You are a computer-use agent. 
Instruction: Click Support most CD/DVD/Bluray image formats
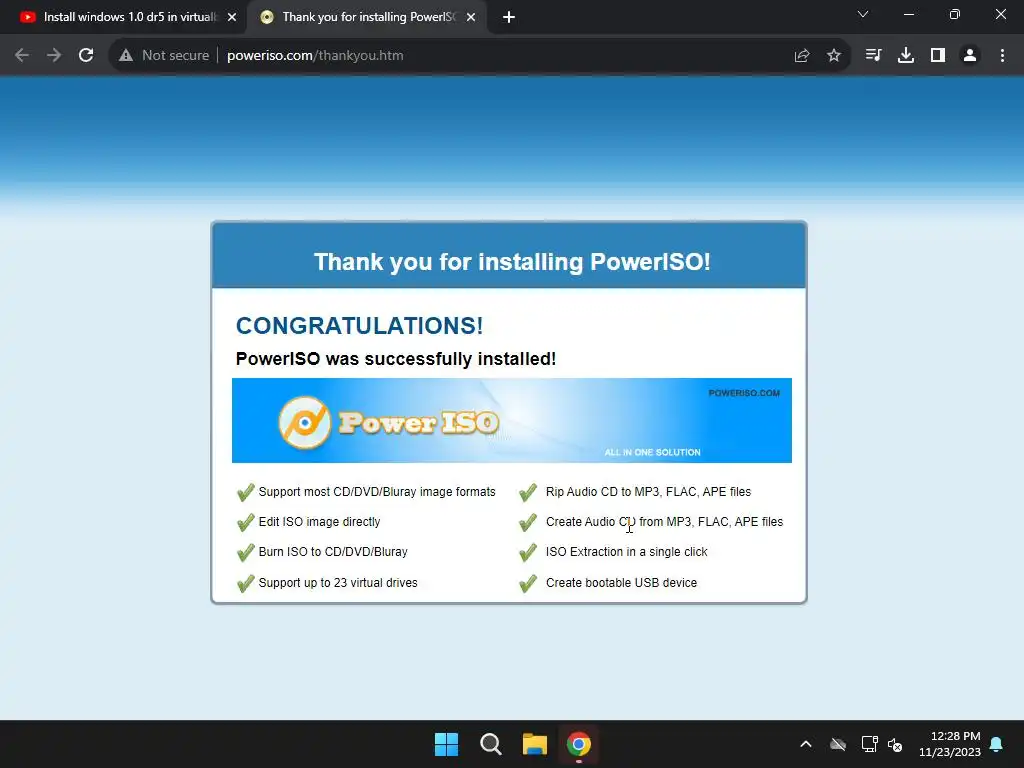pyautogui.click(x=377, y=492)
